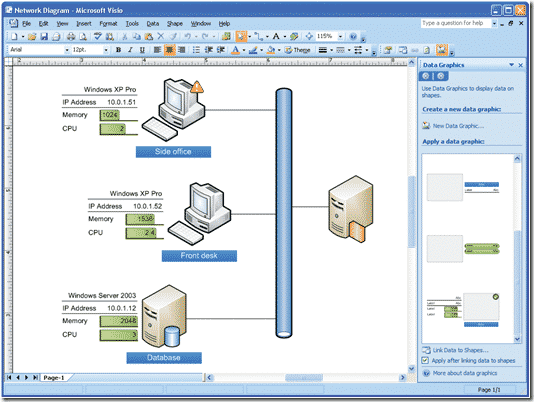The image size is (534, 402).
Task: Click the Refresh Data toolbar icon
Action: point(427,50)
